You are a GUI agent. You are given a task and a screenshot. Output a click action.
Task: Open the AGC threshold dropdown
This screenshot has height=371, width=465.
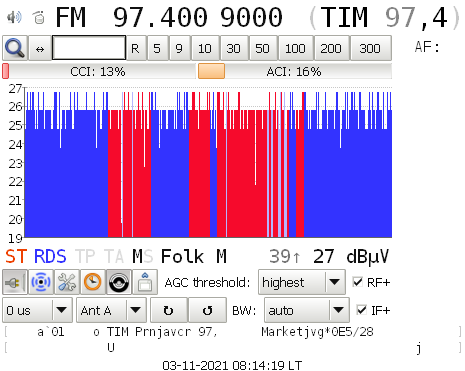[302, 282]
